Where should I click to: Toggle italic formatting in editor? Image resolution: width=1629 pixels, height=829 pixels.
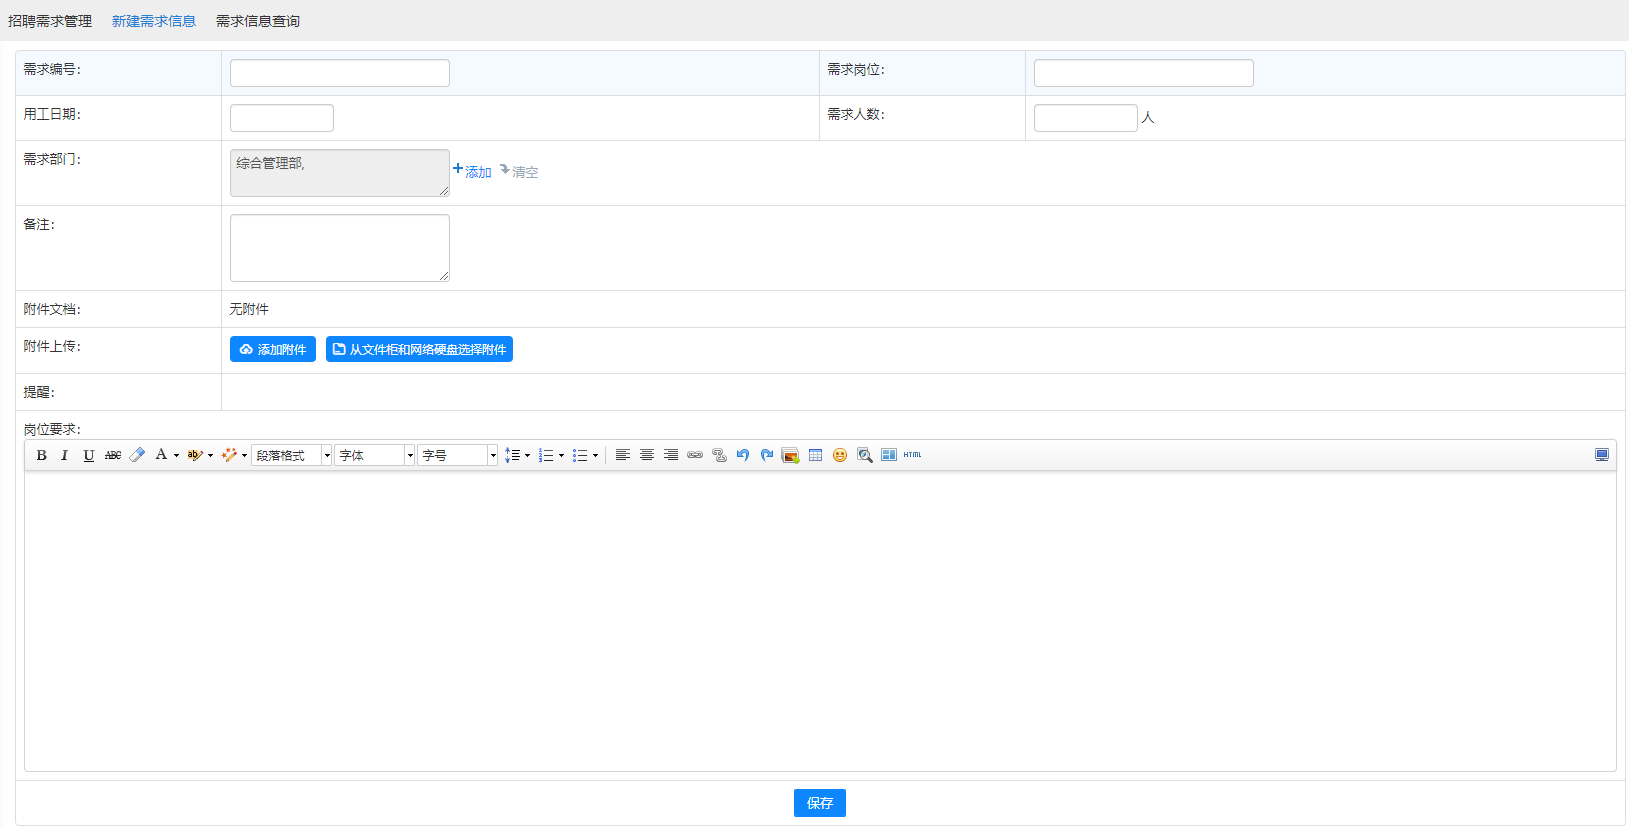point(65,455)
